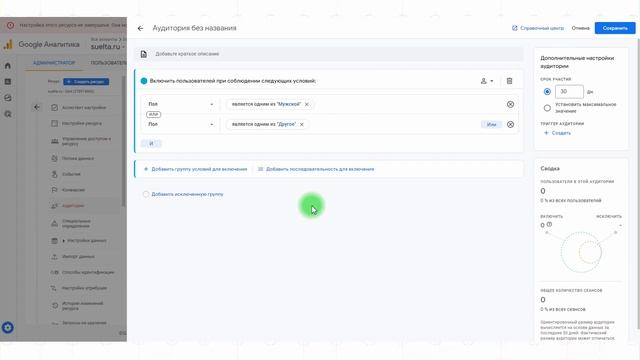Click the description document icon

144,54
